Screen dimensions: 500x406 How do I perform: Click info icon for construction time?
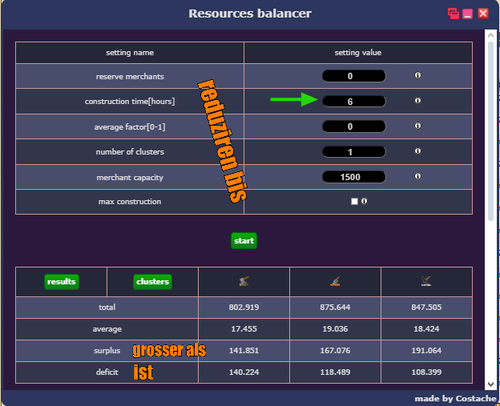[418, 100]
